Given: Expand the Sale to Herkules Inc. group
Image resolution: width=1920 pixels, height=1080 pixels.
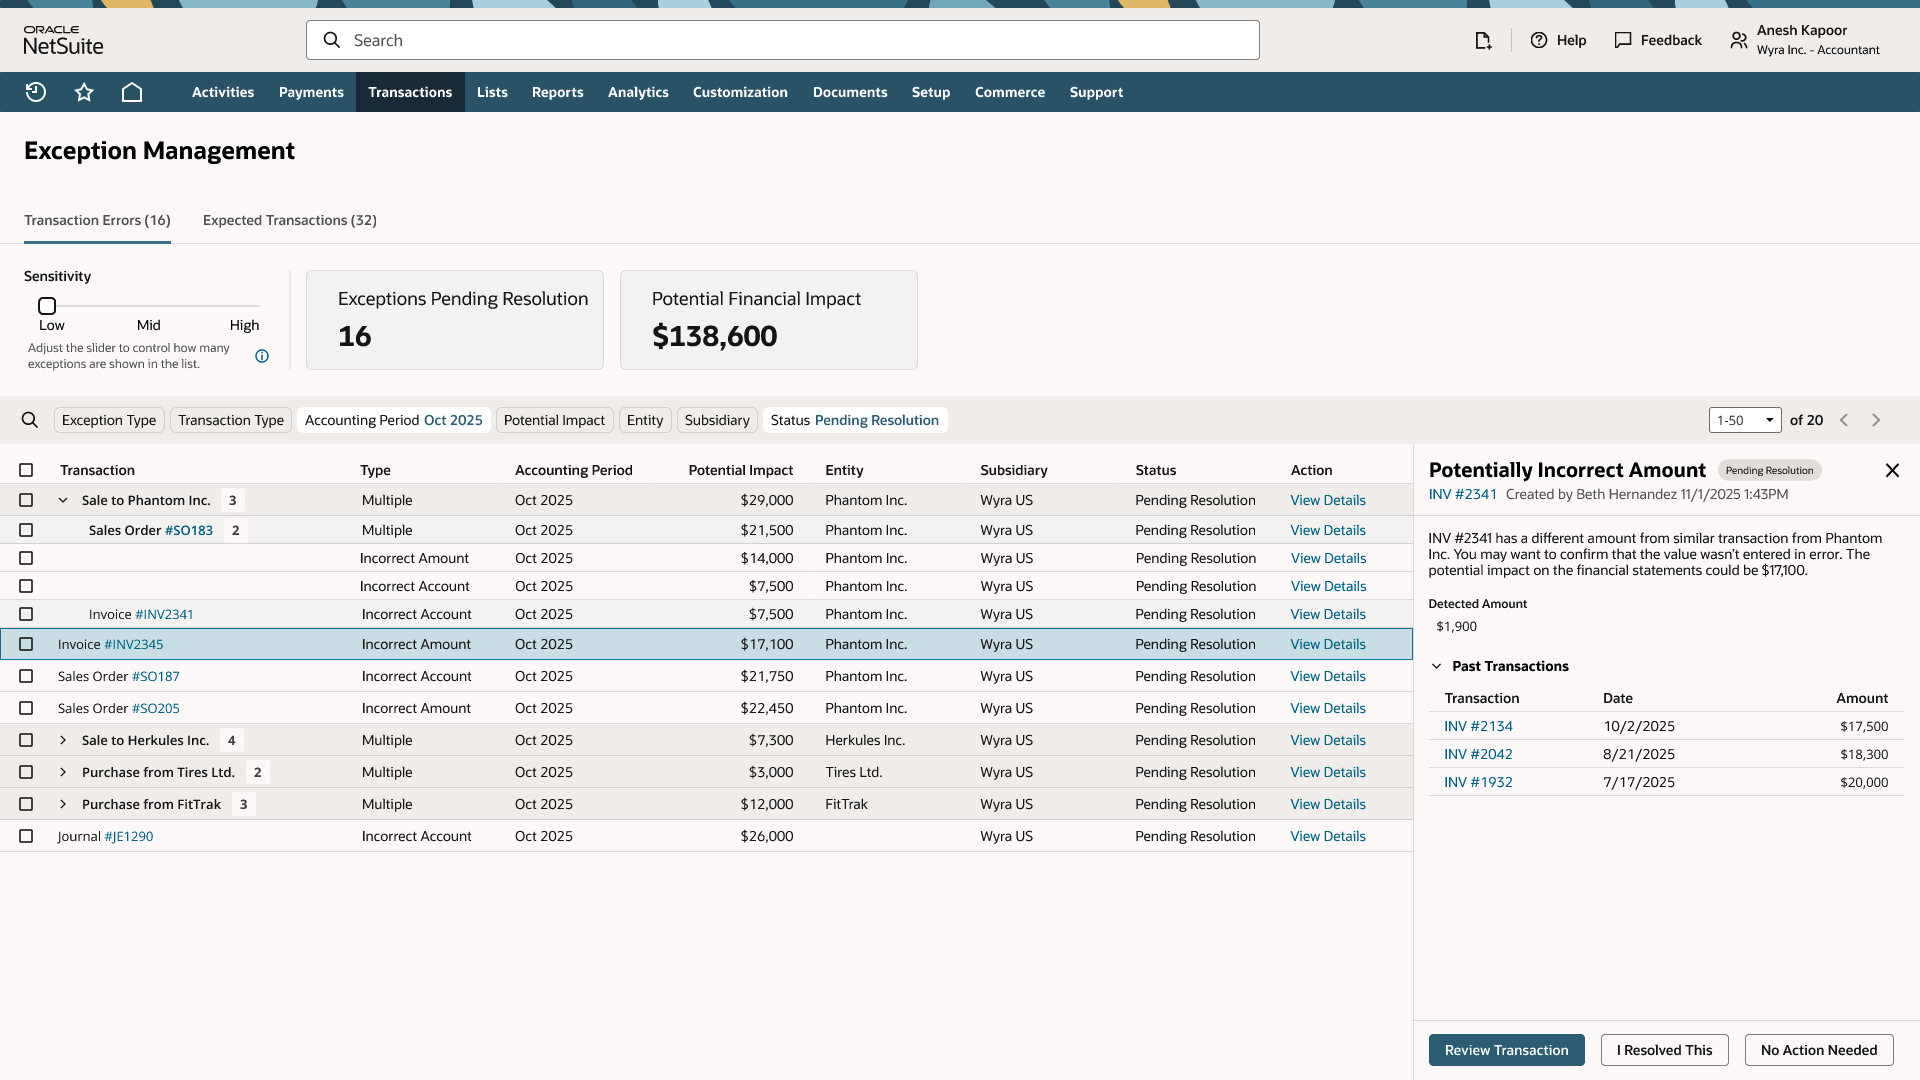Looking at the screenshot, I should point(63,740).
